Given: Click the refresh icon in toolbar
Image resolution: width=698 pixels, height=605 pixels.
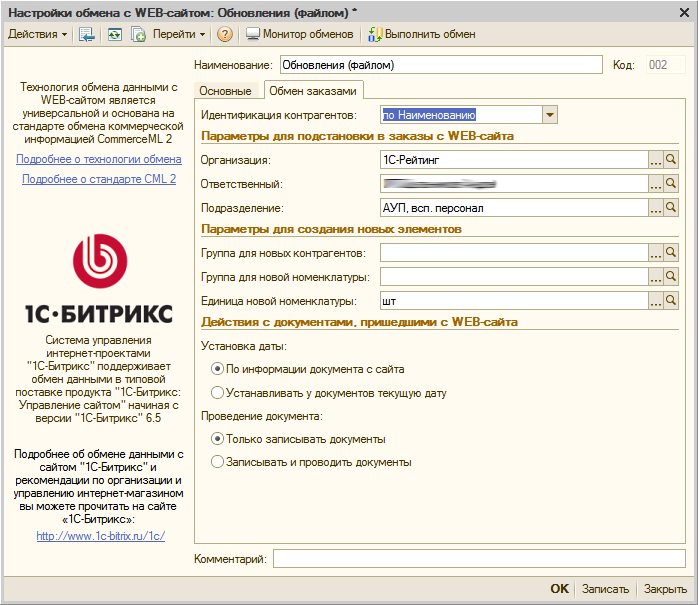Looking at the screenshot, I should [x=114, y=34].
